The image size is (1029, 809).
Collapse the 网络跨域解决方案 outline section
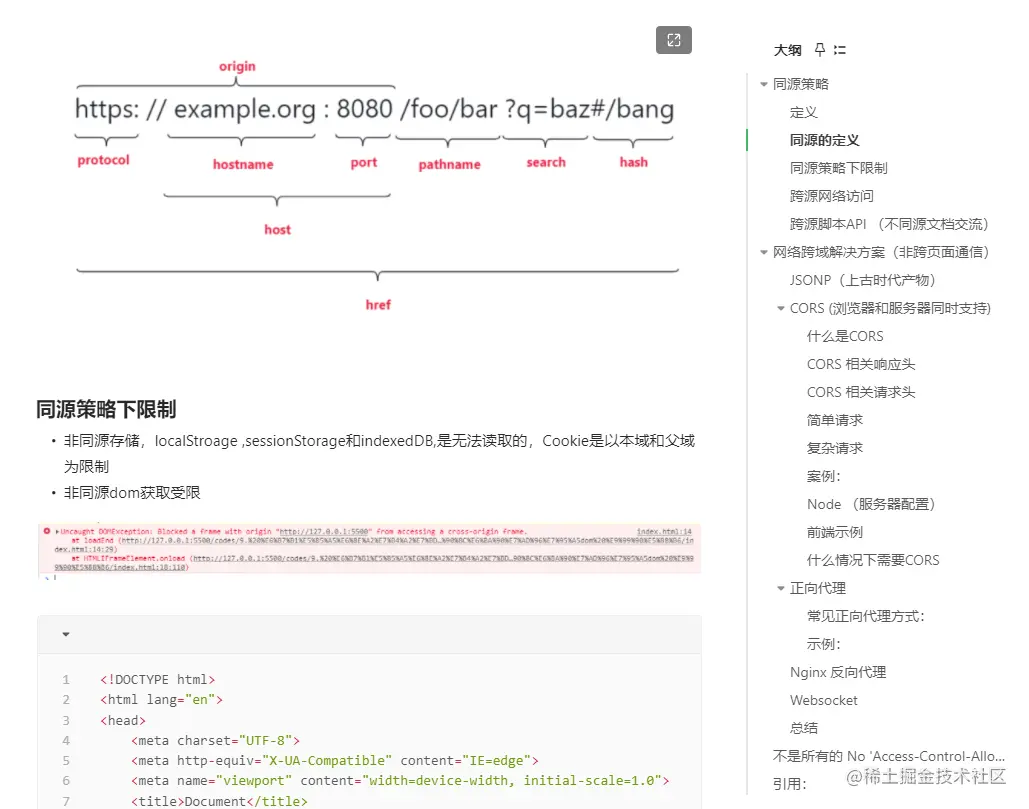pos(763,252)
